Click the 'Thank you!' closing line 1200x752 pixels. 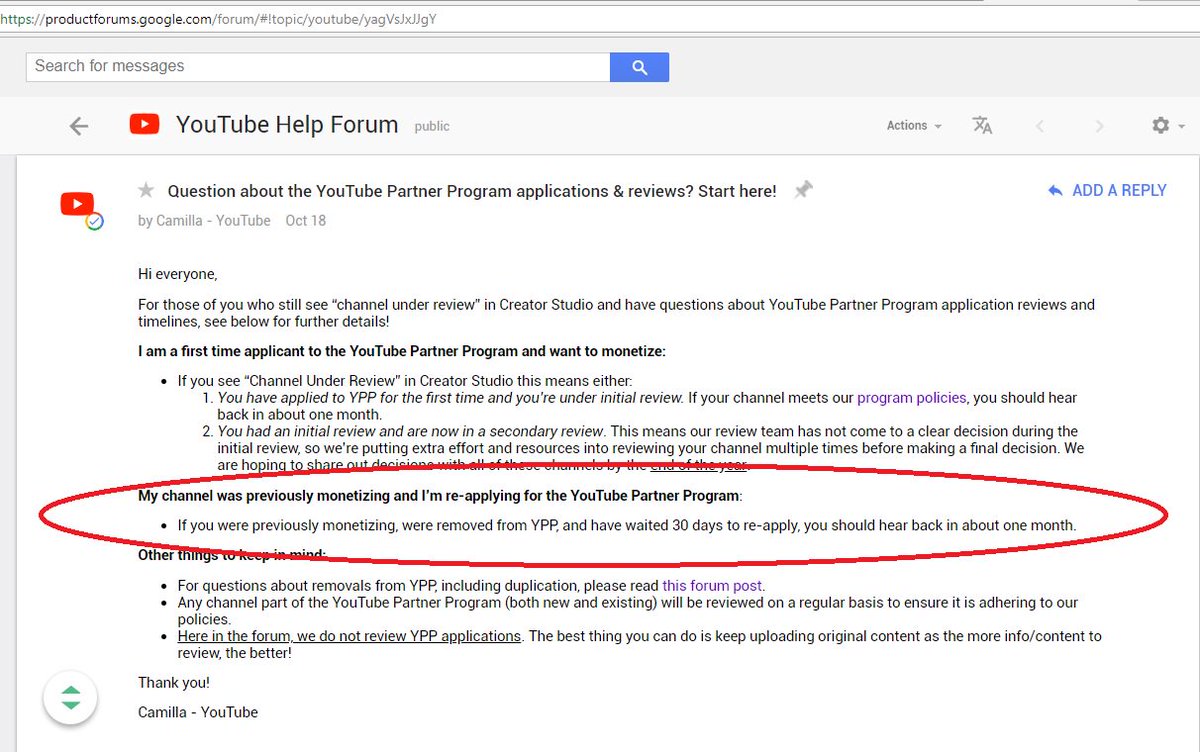[x=174, y=683]
